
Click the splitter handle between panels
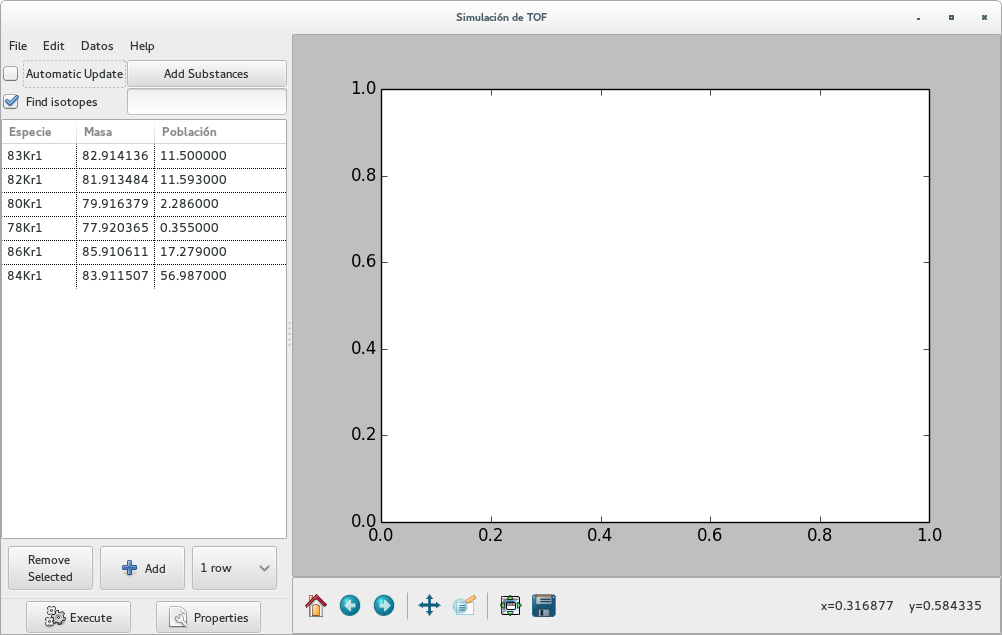[x=289, y=334]
